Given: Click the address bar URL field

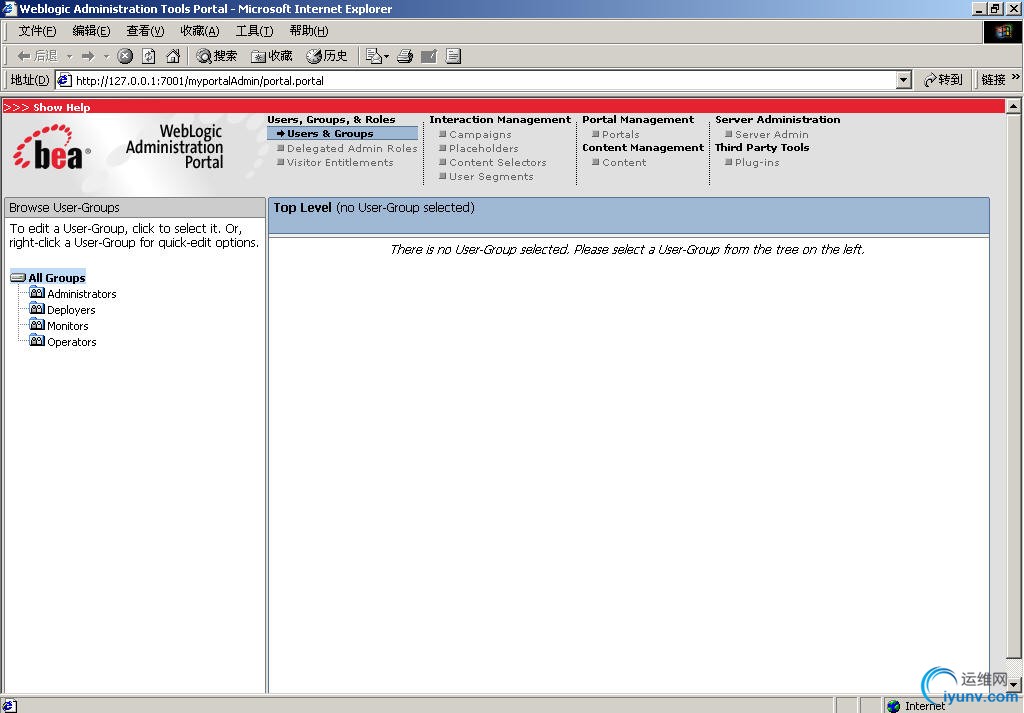Looking at the screenshot, I should click(x=484, y=80).
